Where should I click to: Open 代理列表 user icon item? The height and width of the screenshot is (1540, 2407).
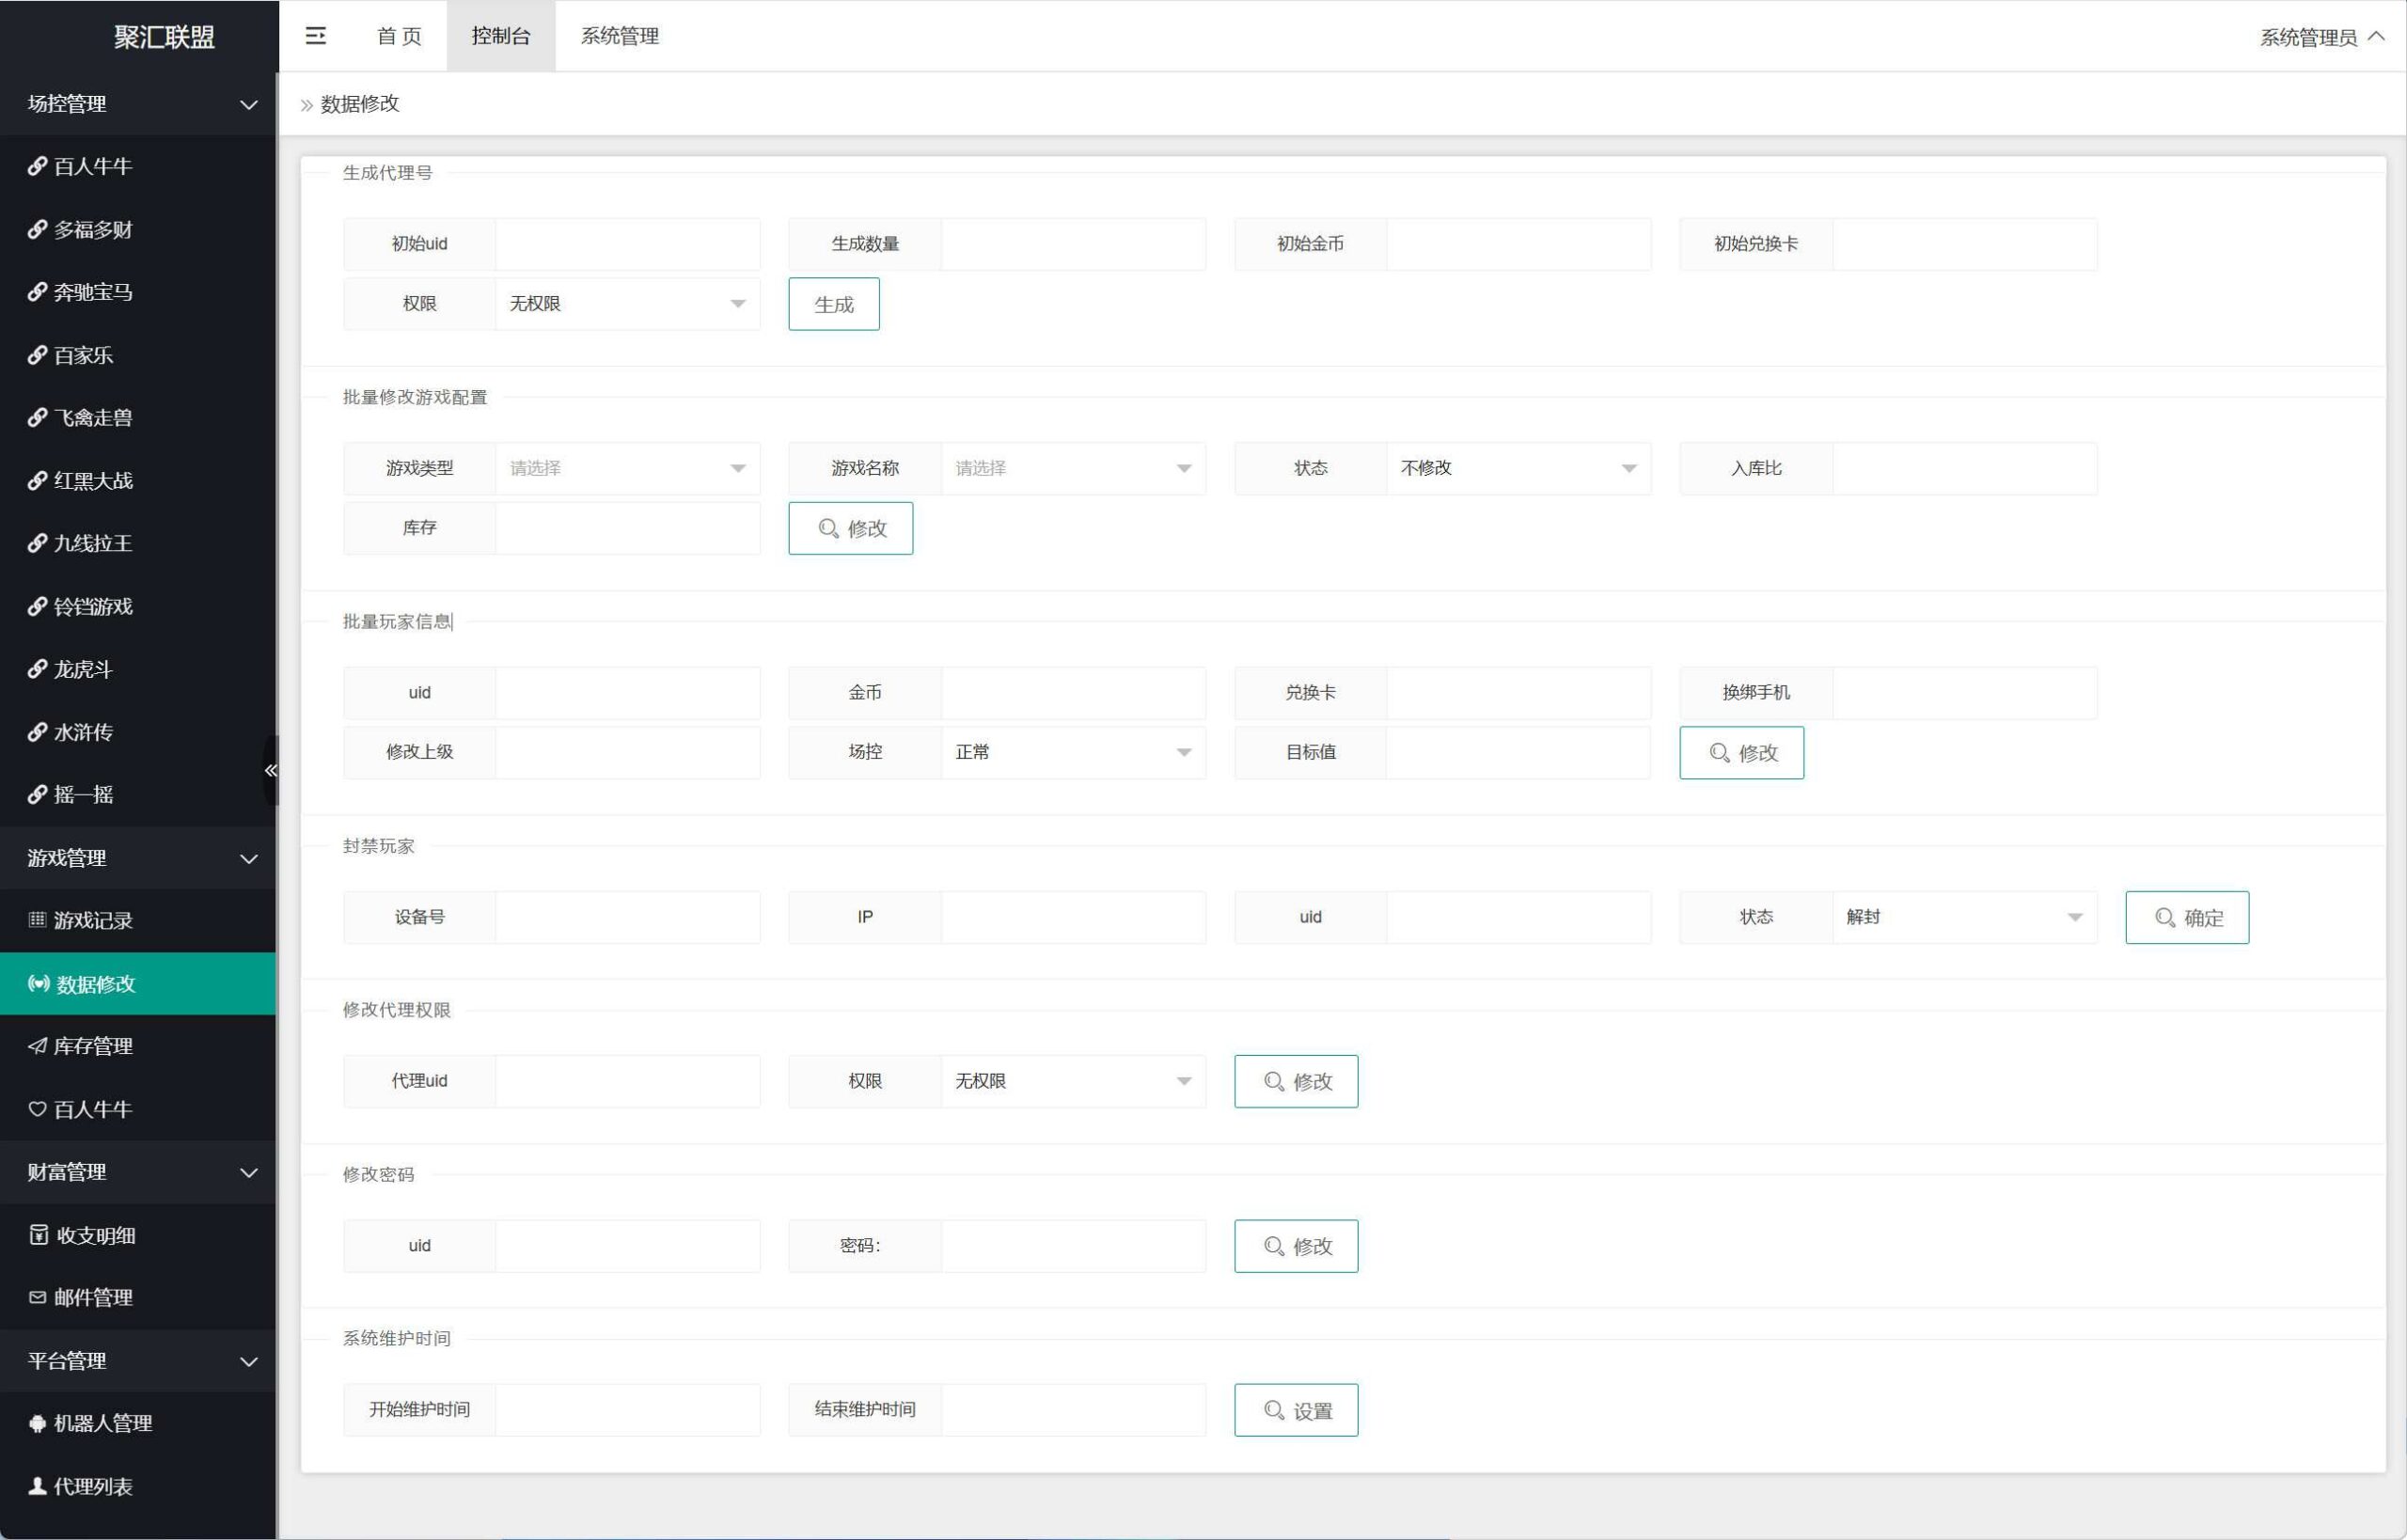[38, 1486]
